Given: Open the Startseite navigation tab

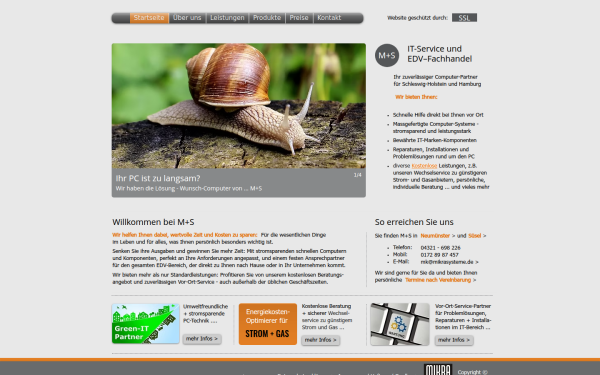Looking at the screenshot, I should coord(149,18).
